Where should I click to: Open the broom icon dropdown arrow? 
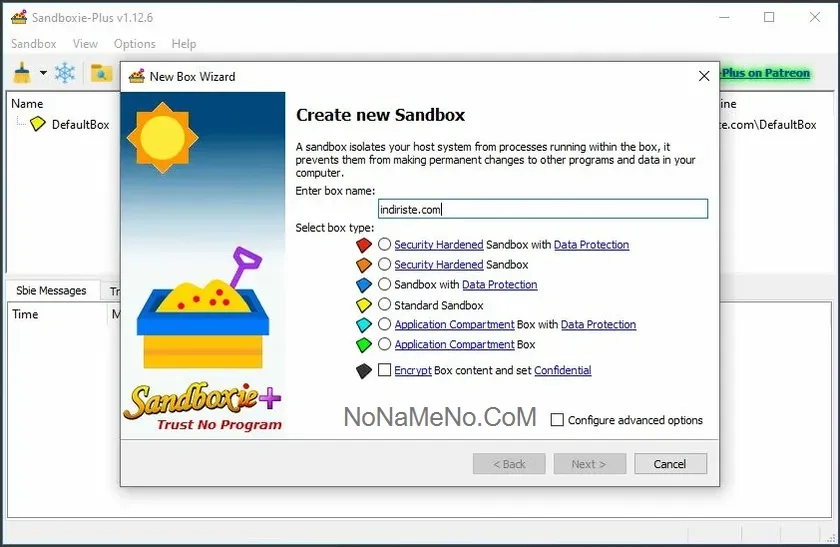click(x=43, y=74)
